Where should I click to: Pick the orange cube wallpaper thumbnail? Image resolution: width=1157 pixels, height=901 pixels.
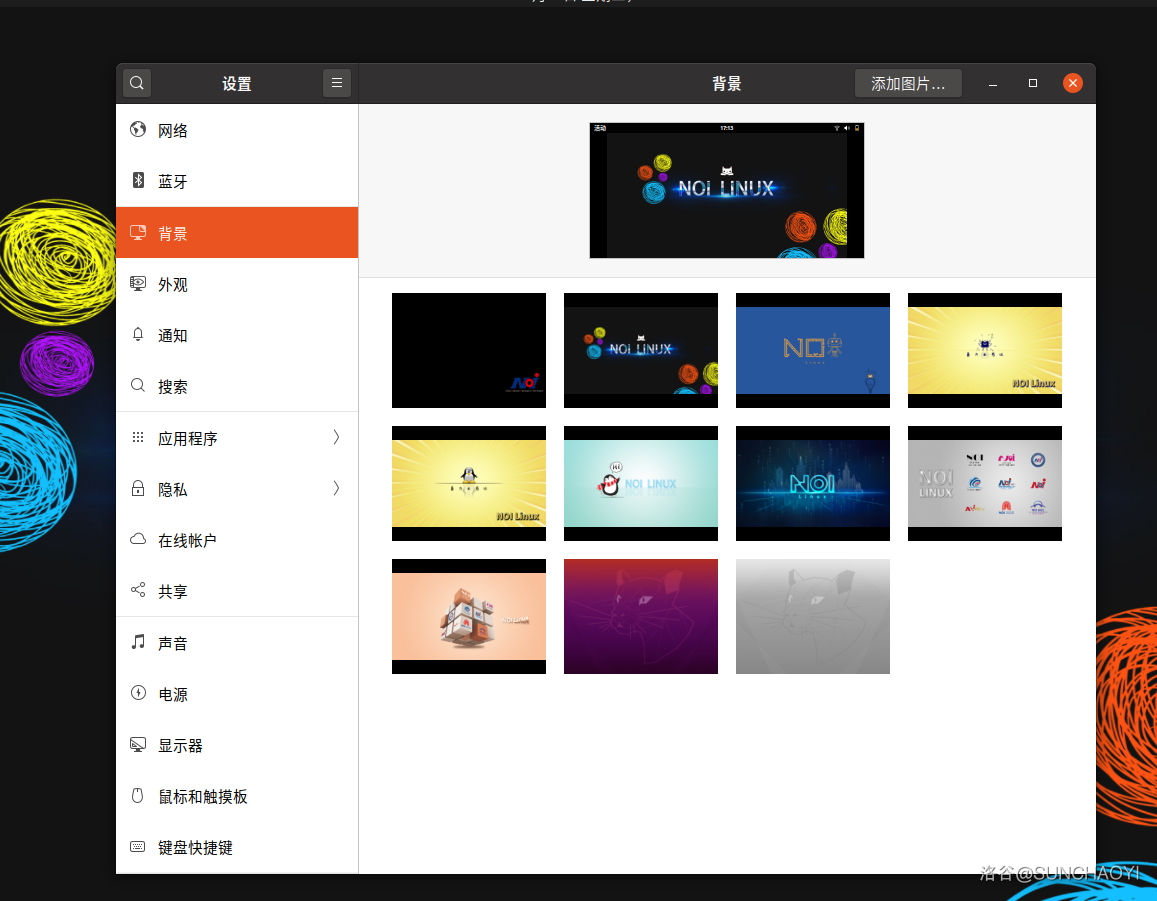(468, 616)
